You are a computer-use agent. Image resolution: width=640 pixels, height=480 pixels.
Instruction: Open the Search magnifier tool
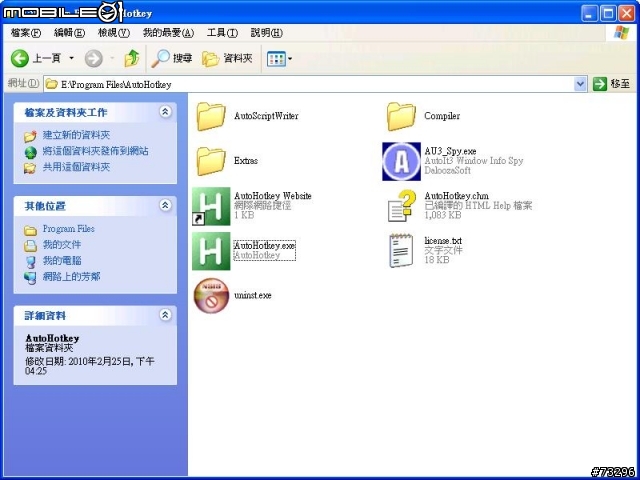[x=160, y=59]
